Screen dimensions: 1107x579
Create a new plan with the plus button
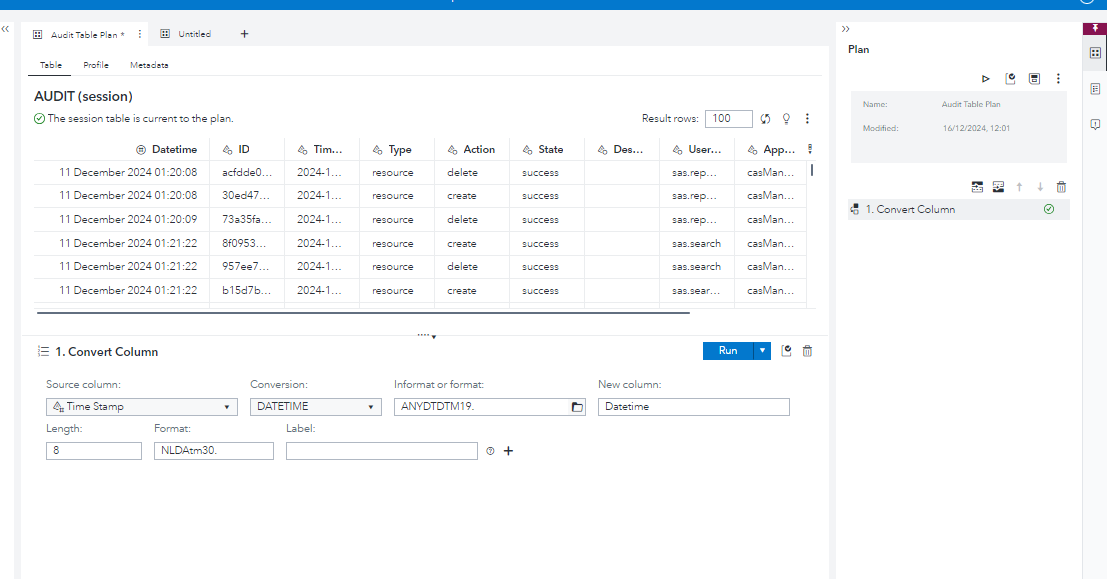coord(243,33)
